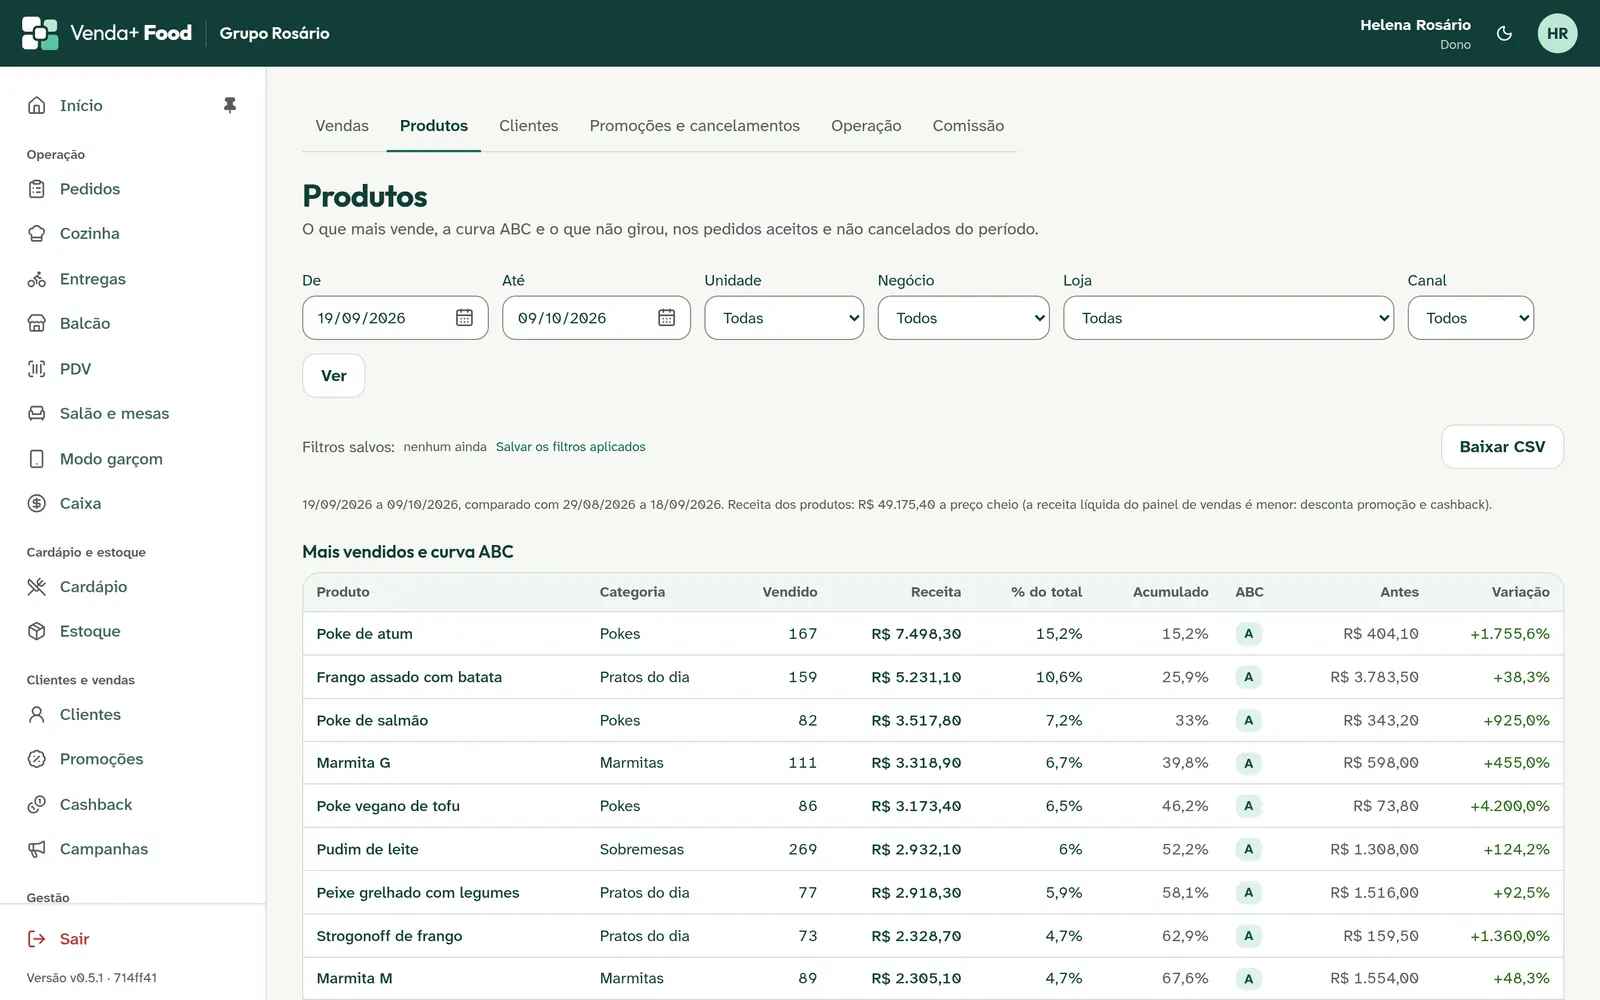Click the Sair logout icon
The image size is (1600, 1000).
click(37, 939)
